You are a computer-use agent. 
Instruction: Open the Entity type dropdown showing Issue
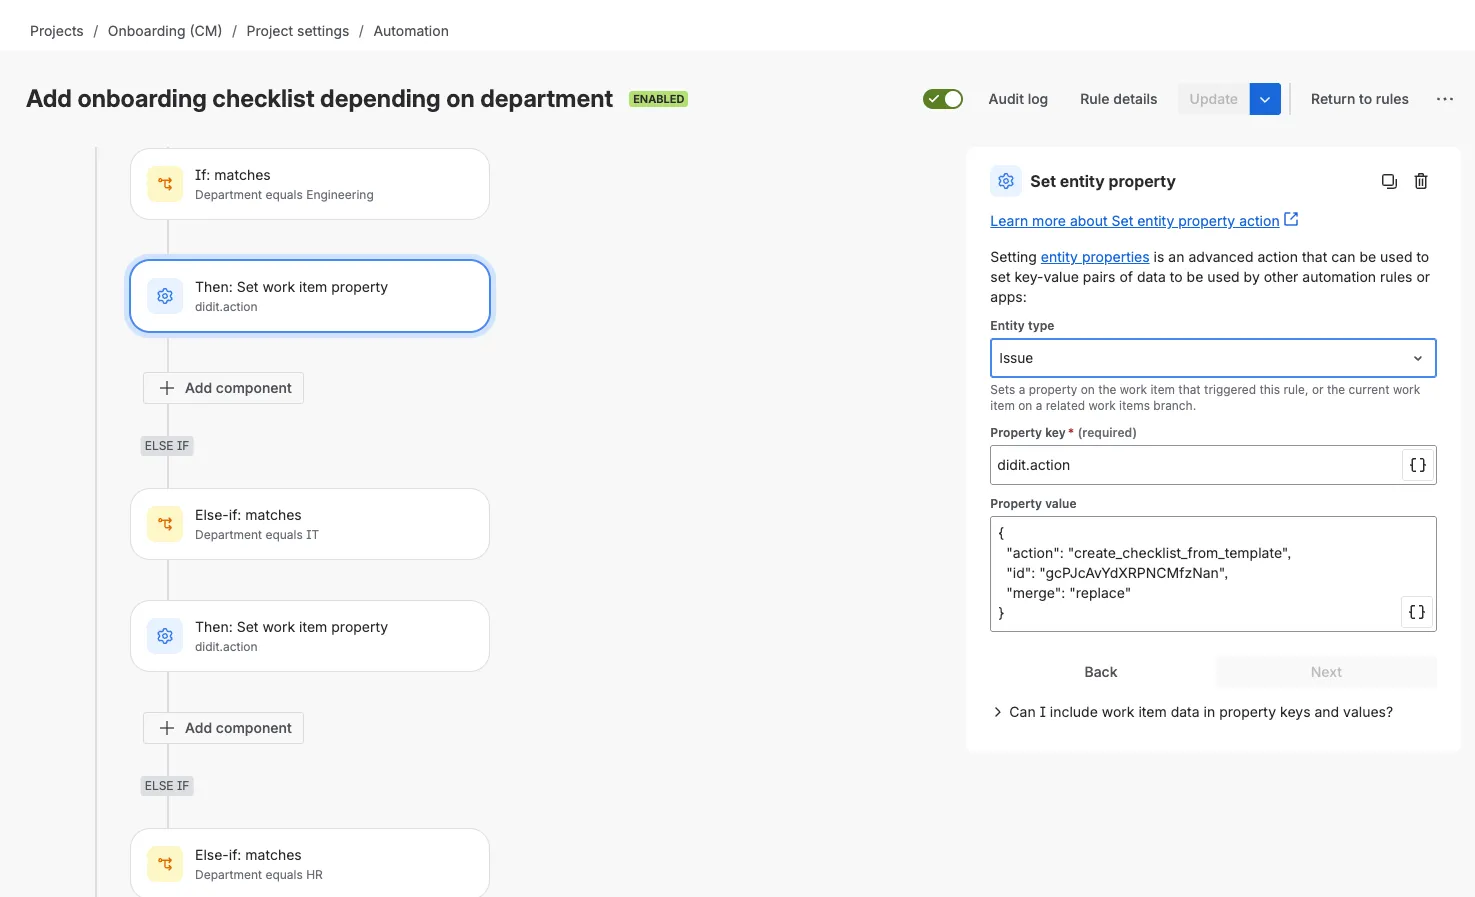pyautogui.click(x=1213, y=358)
